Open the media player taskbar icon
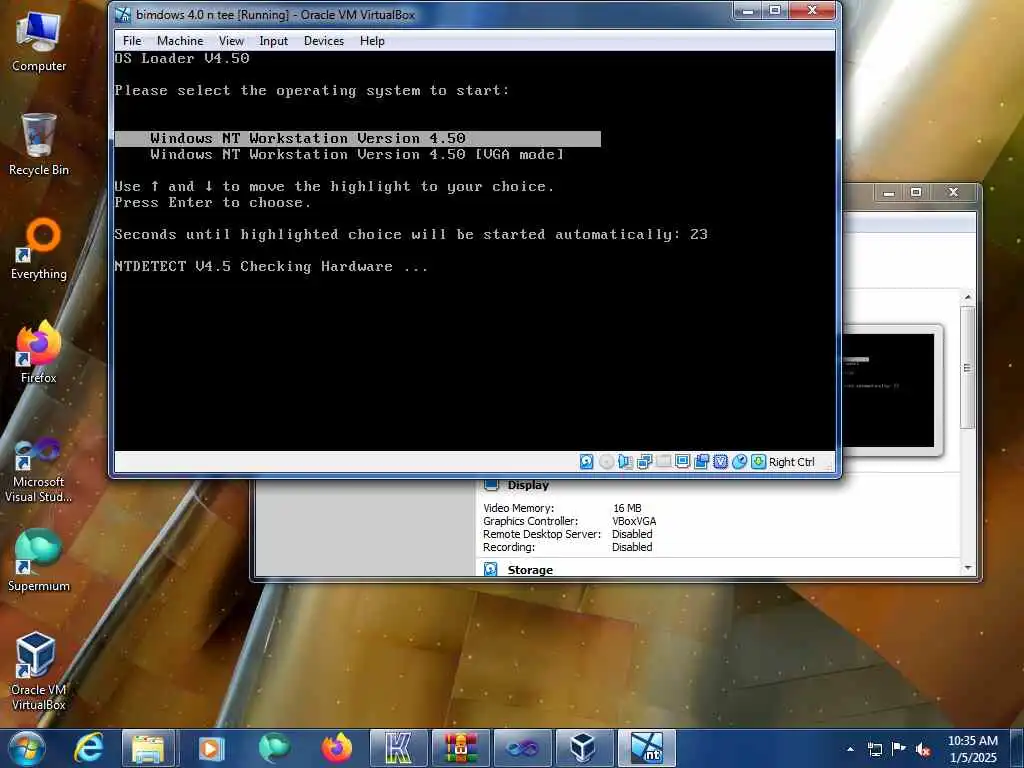The image size is (1024, 768). pyautogui.click(x=211, y=748)
